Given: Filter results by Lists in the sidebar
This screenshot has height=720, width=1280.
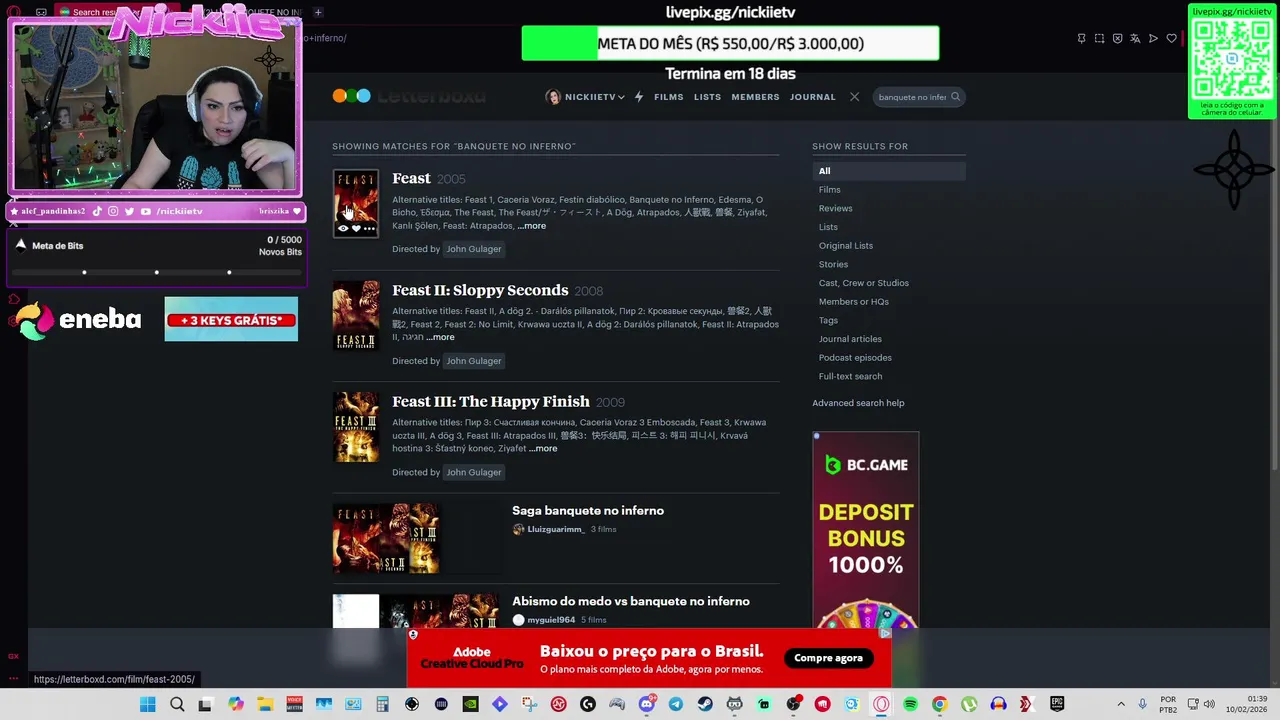Looking at the screenshot, I should [828, 227].
